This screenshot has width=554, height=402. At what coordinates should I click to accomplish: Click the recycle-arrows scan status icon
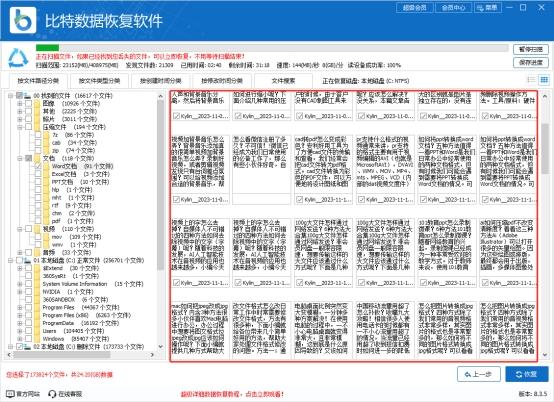18,58
